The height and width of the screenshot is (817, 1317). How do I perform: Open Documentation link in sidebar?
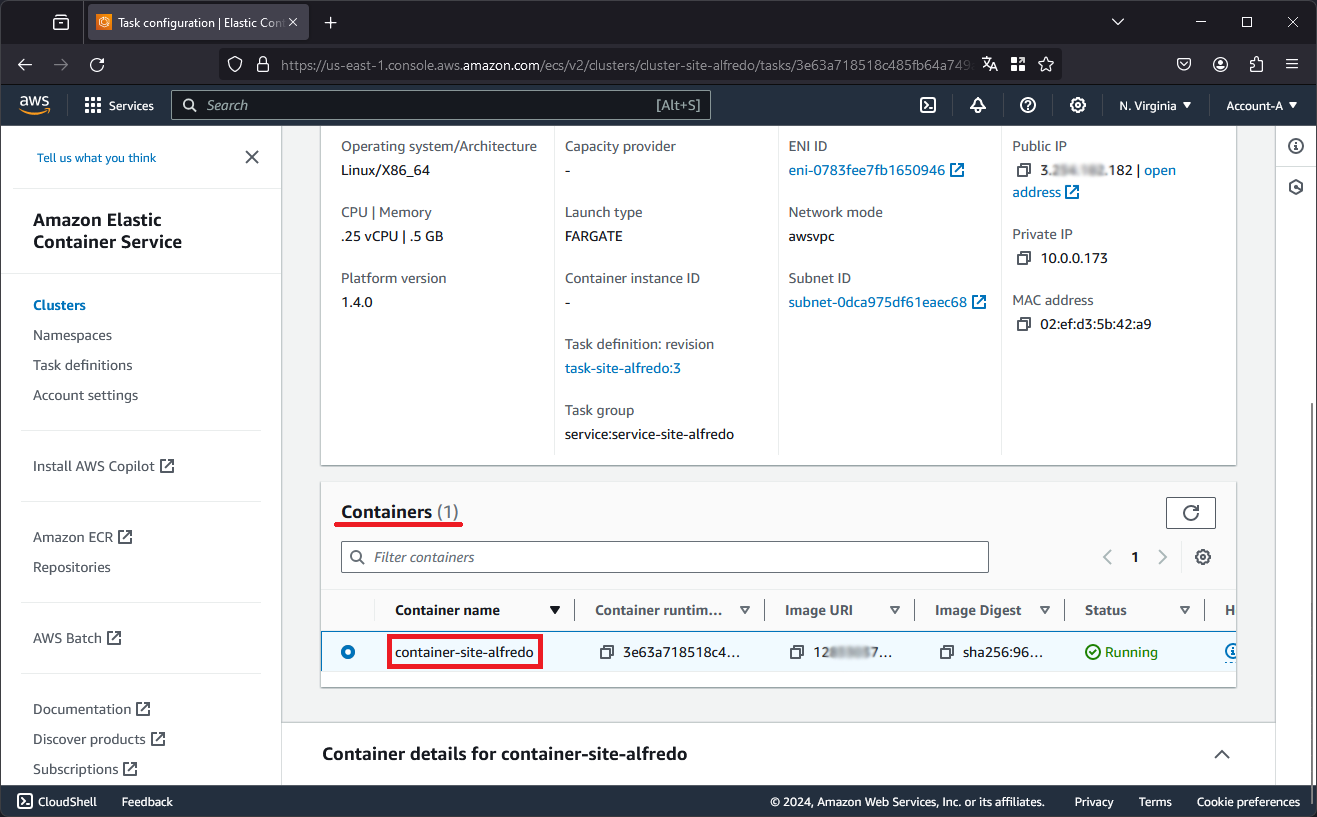(91, 709)
